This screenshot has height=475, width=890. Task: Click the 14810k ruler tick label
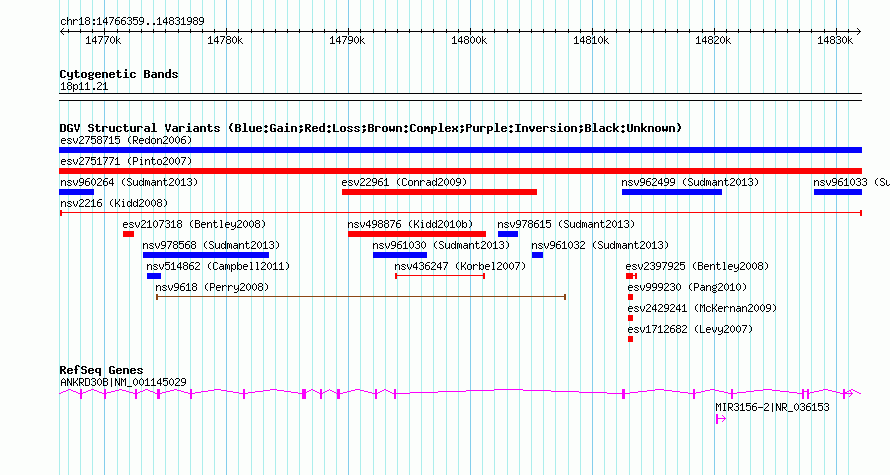click(591, 41)
